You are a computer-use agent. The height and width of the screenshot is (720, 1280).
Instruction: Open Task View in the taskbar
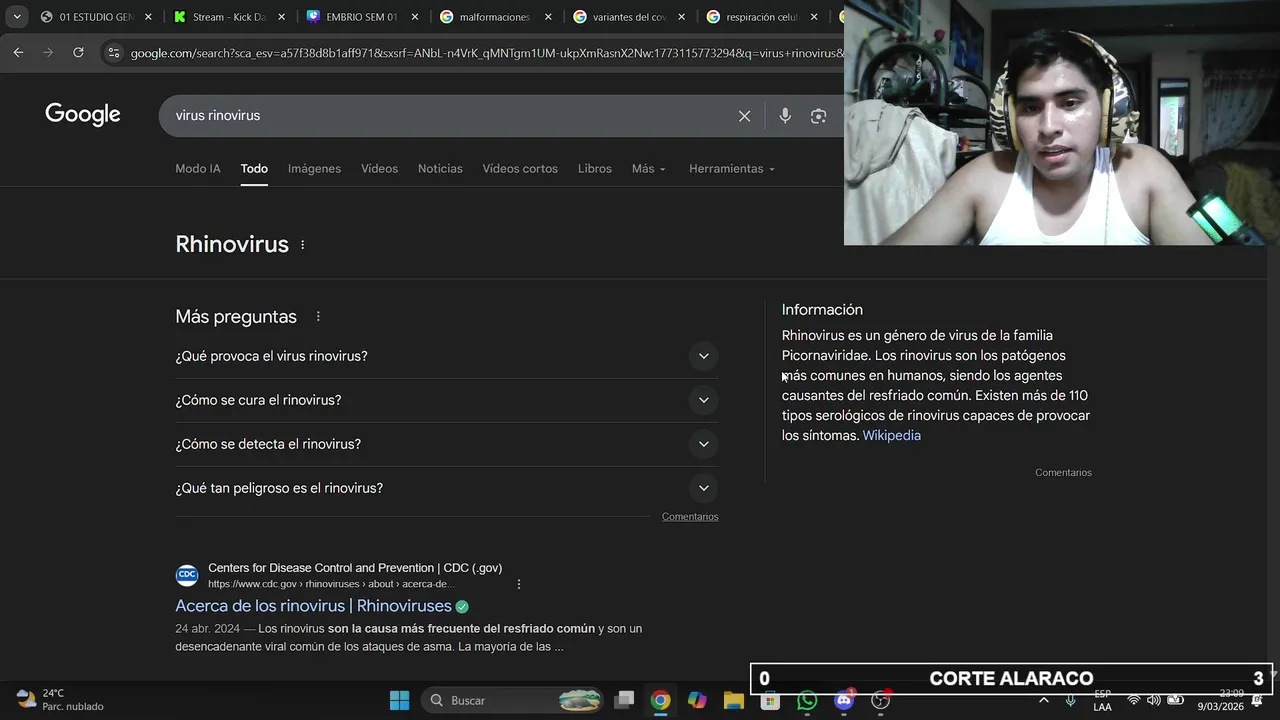pos(624,700)
